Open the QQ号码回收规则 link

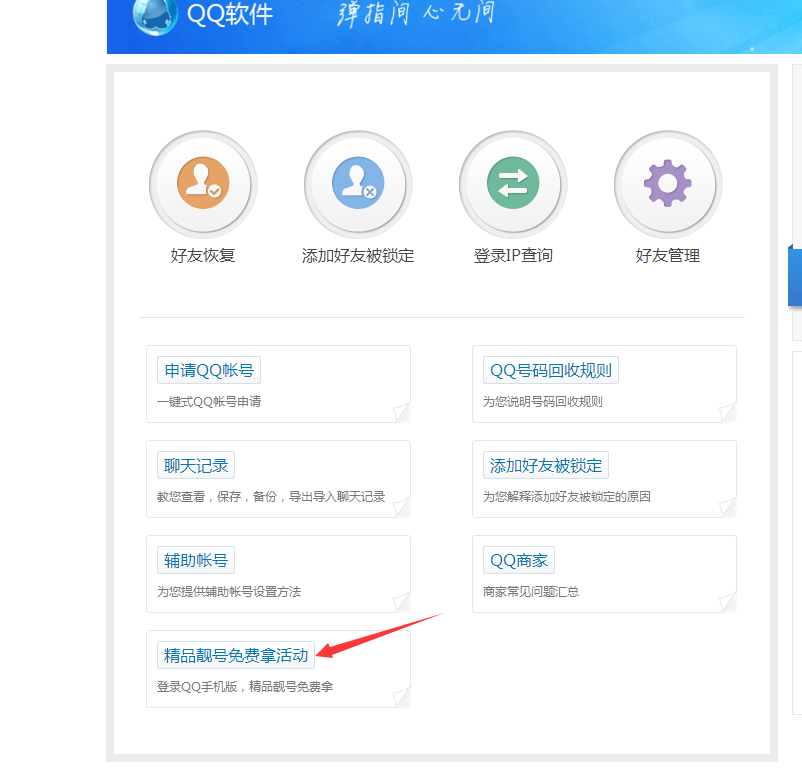(551, 370)
